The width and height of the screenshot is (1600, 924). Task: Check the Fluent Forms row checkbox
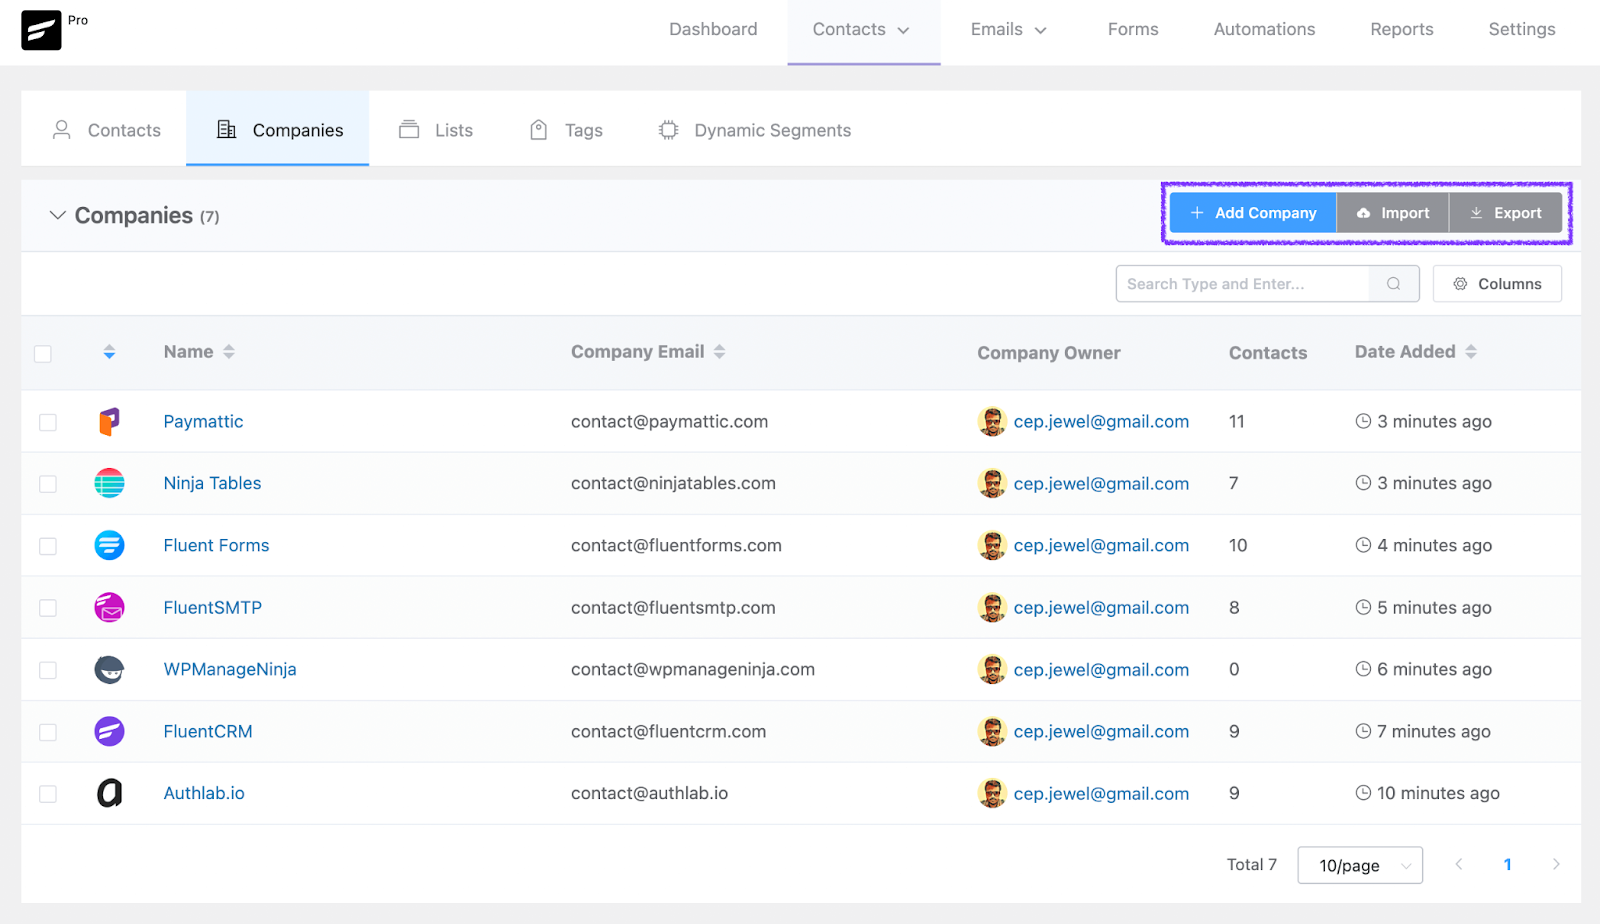pos(48,547)
